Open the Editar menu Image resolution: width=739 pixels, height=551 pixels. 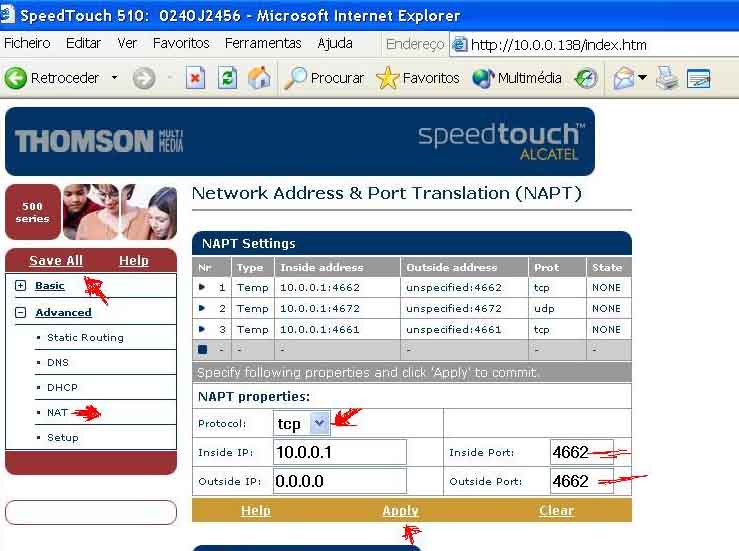coord(83,43)
